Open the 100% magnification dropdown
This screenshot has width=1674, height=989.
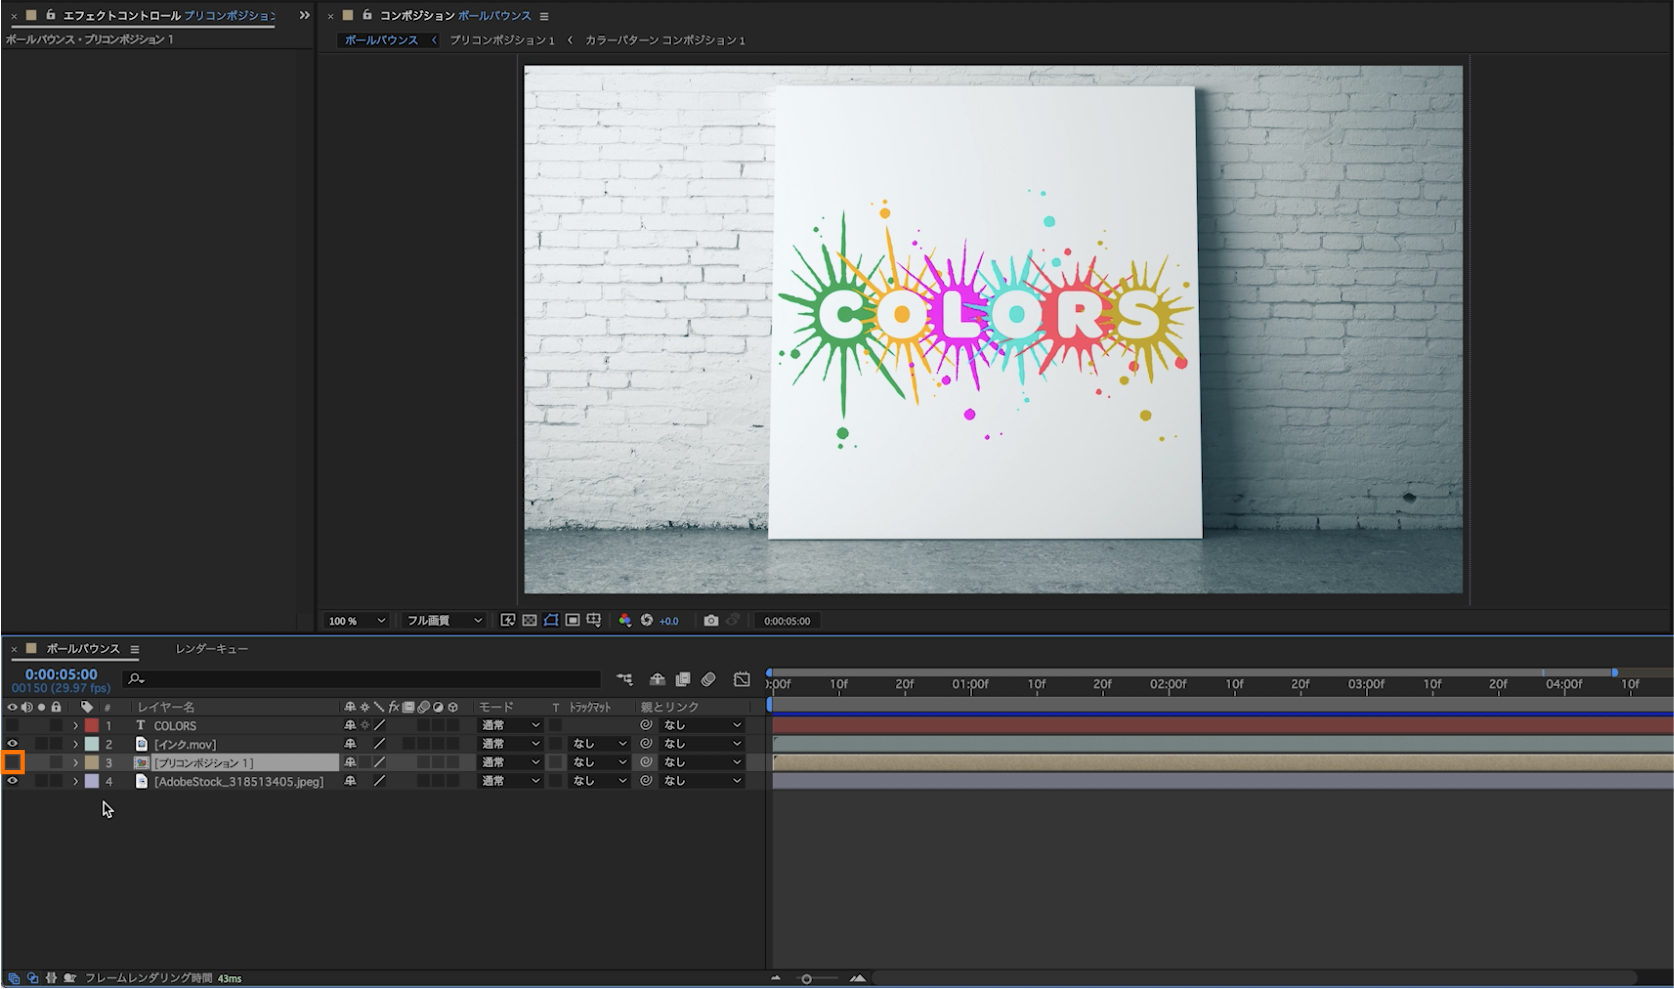point(357,621)
